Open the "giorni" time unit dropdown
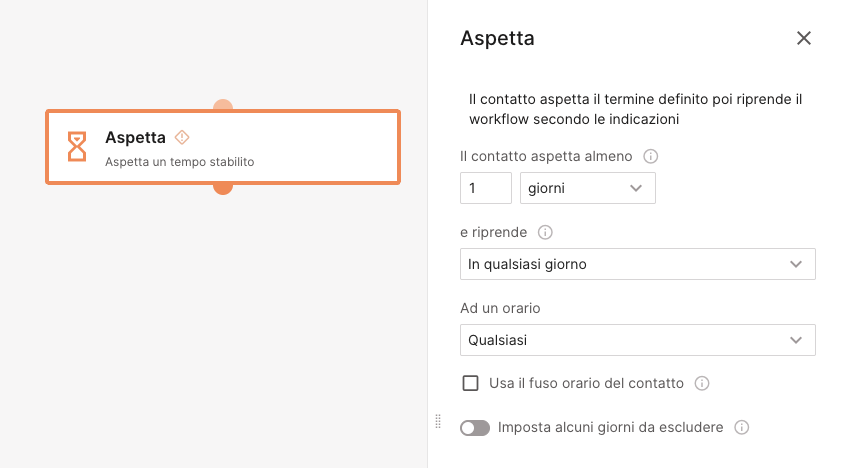This screenshot has height=468, width=844. coord(587,188)
